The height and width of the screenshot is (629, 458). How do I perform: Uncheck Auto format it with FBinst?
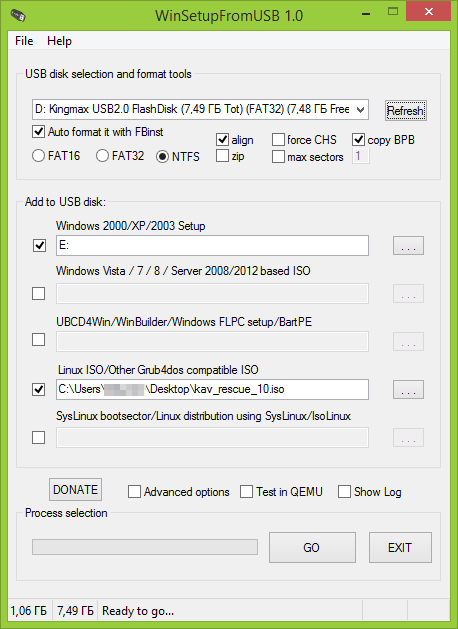pyautogui.click(x=39, y=132)
